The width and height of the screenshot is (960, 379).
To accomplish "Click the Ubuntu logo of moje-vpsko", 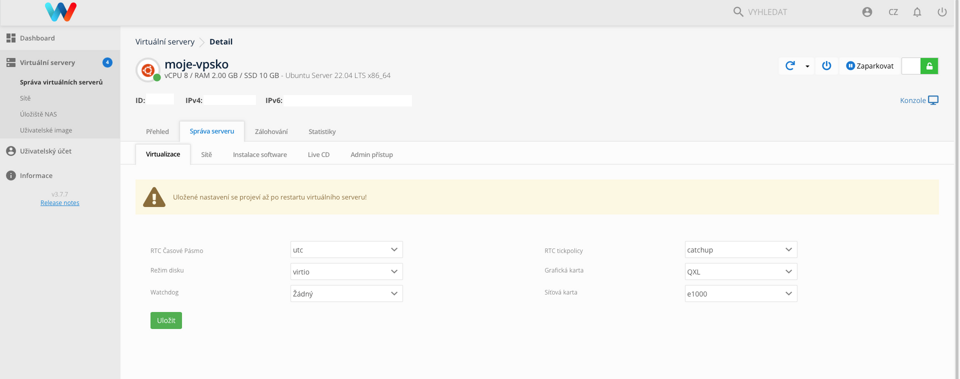I will point(147,70).
